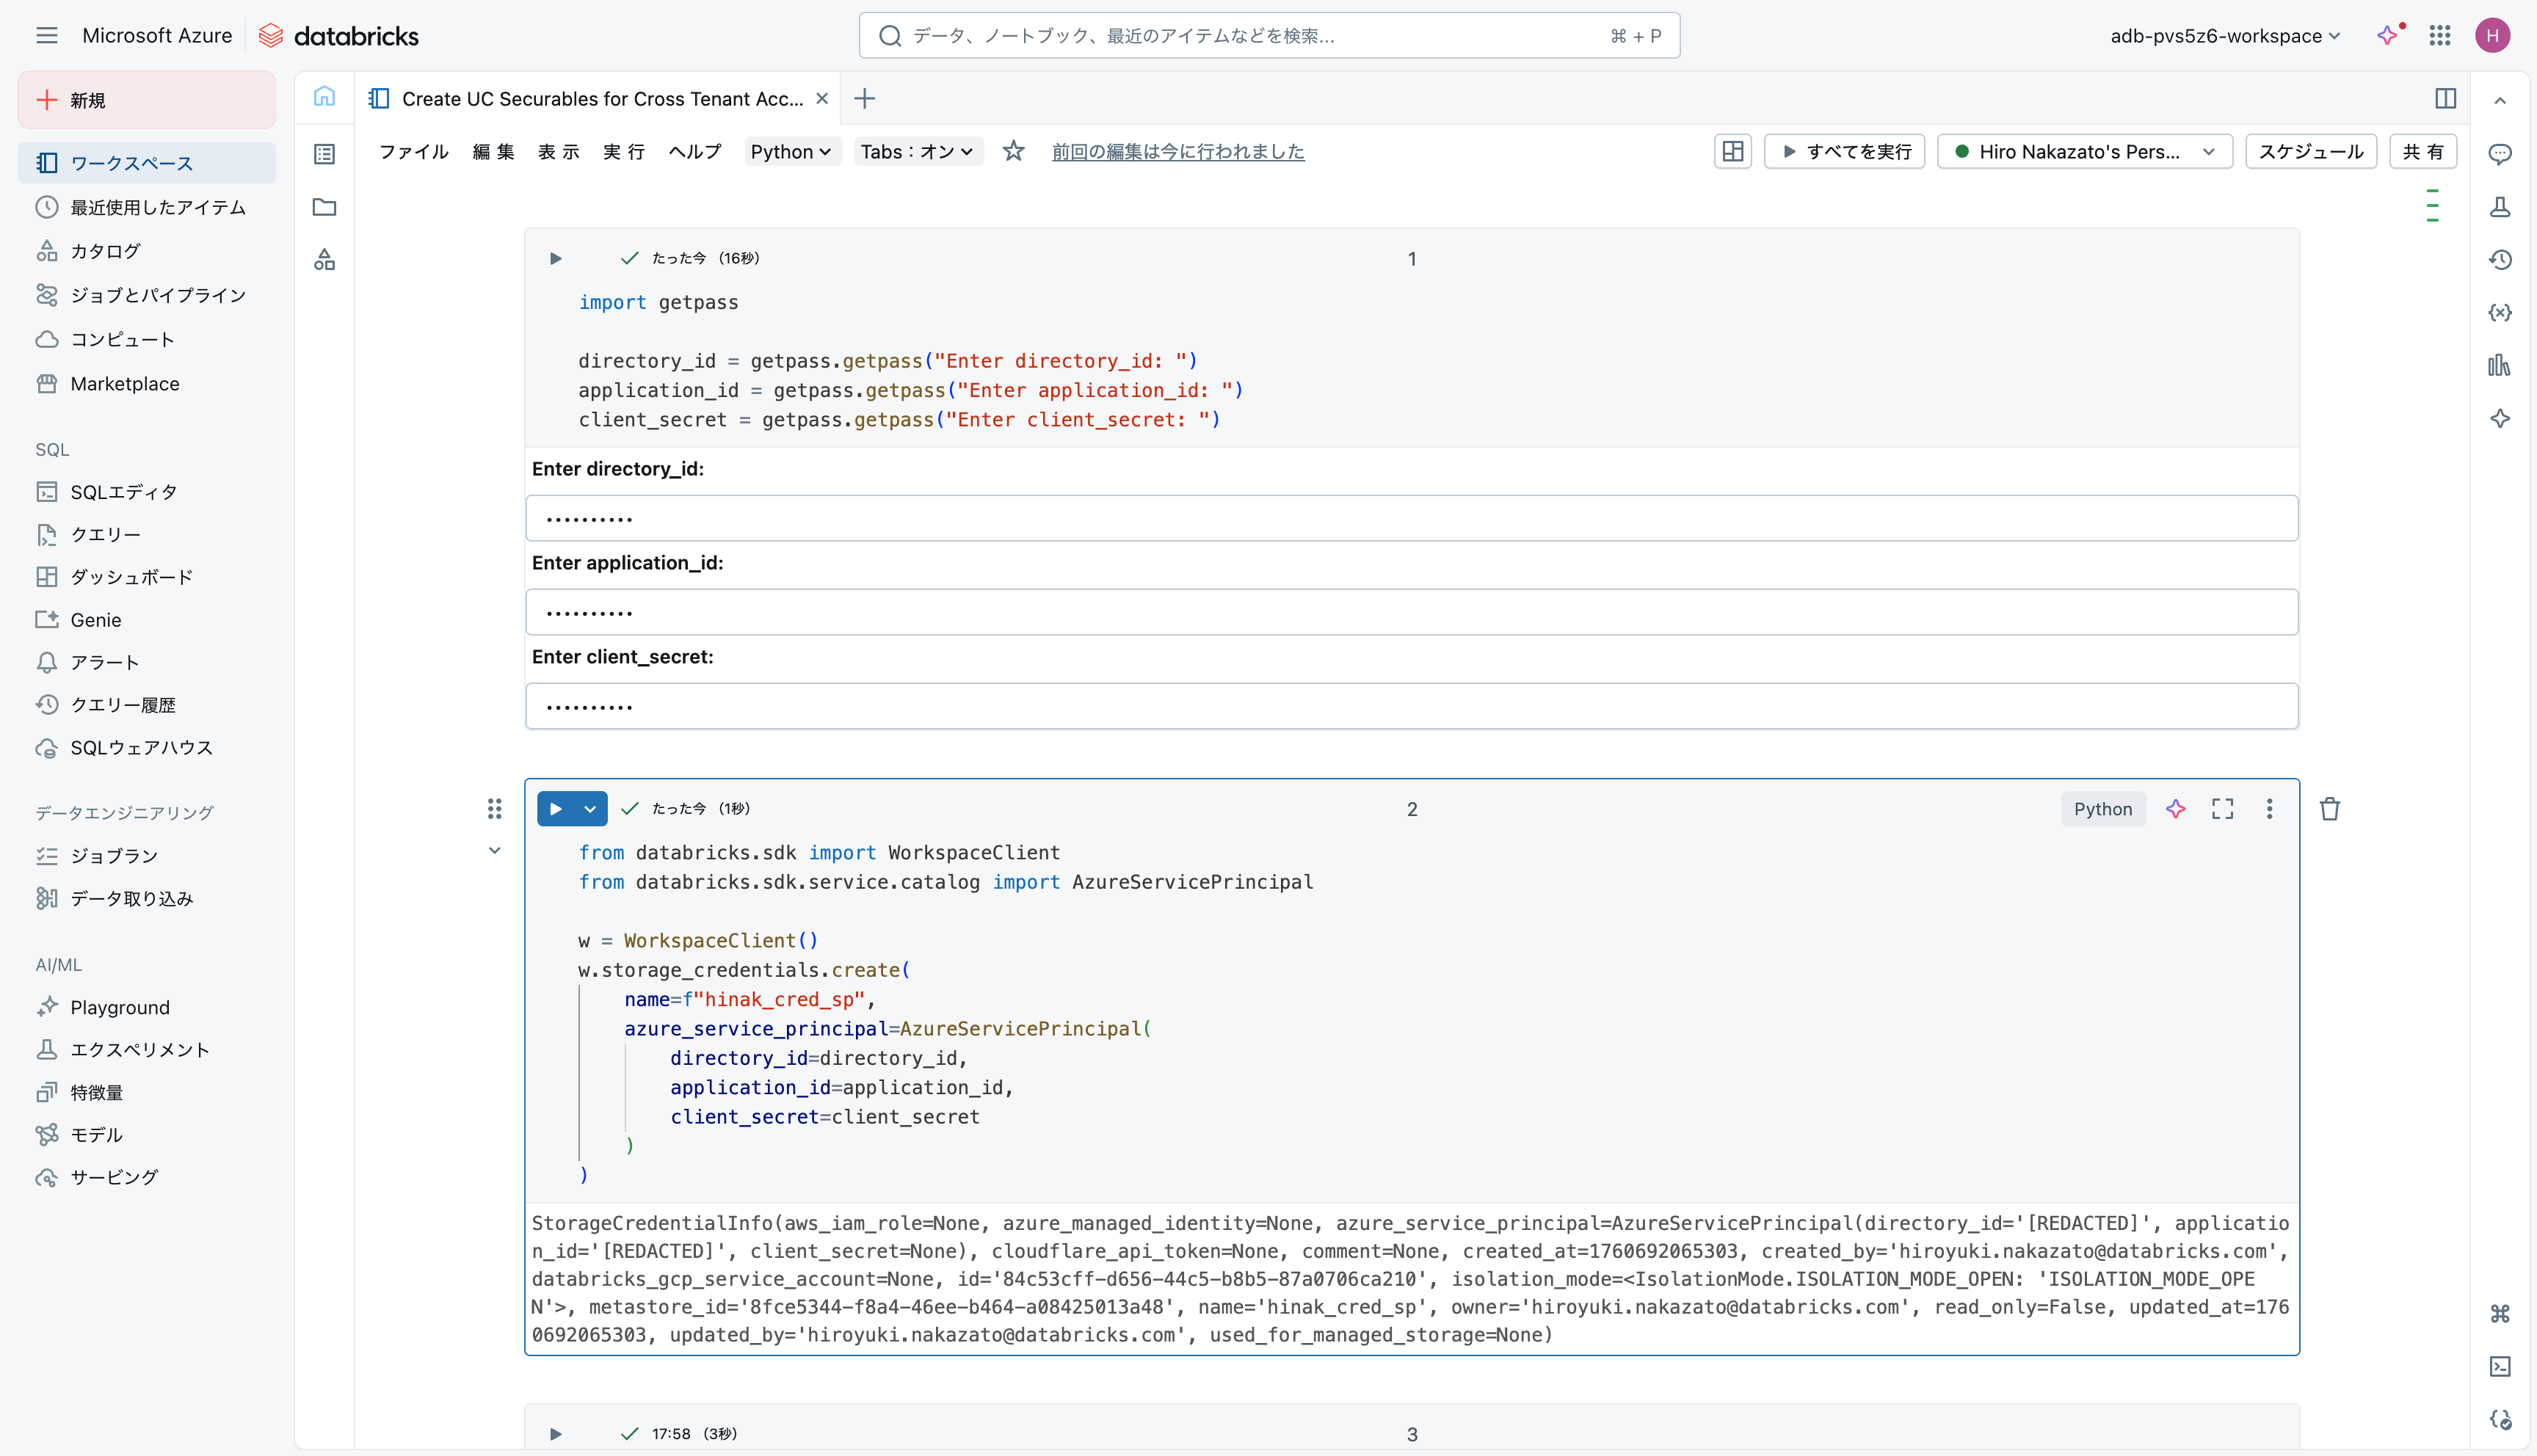
Task: Open the ファイル menu
Action: click(x=413, y=152)
